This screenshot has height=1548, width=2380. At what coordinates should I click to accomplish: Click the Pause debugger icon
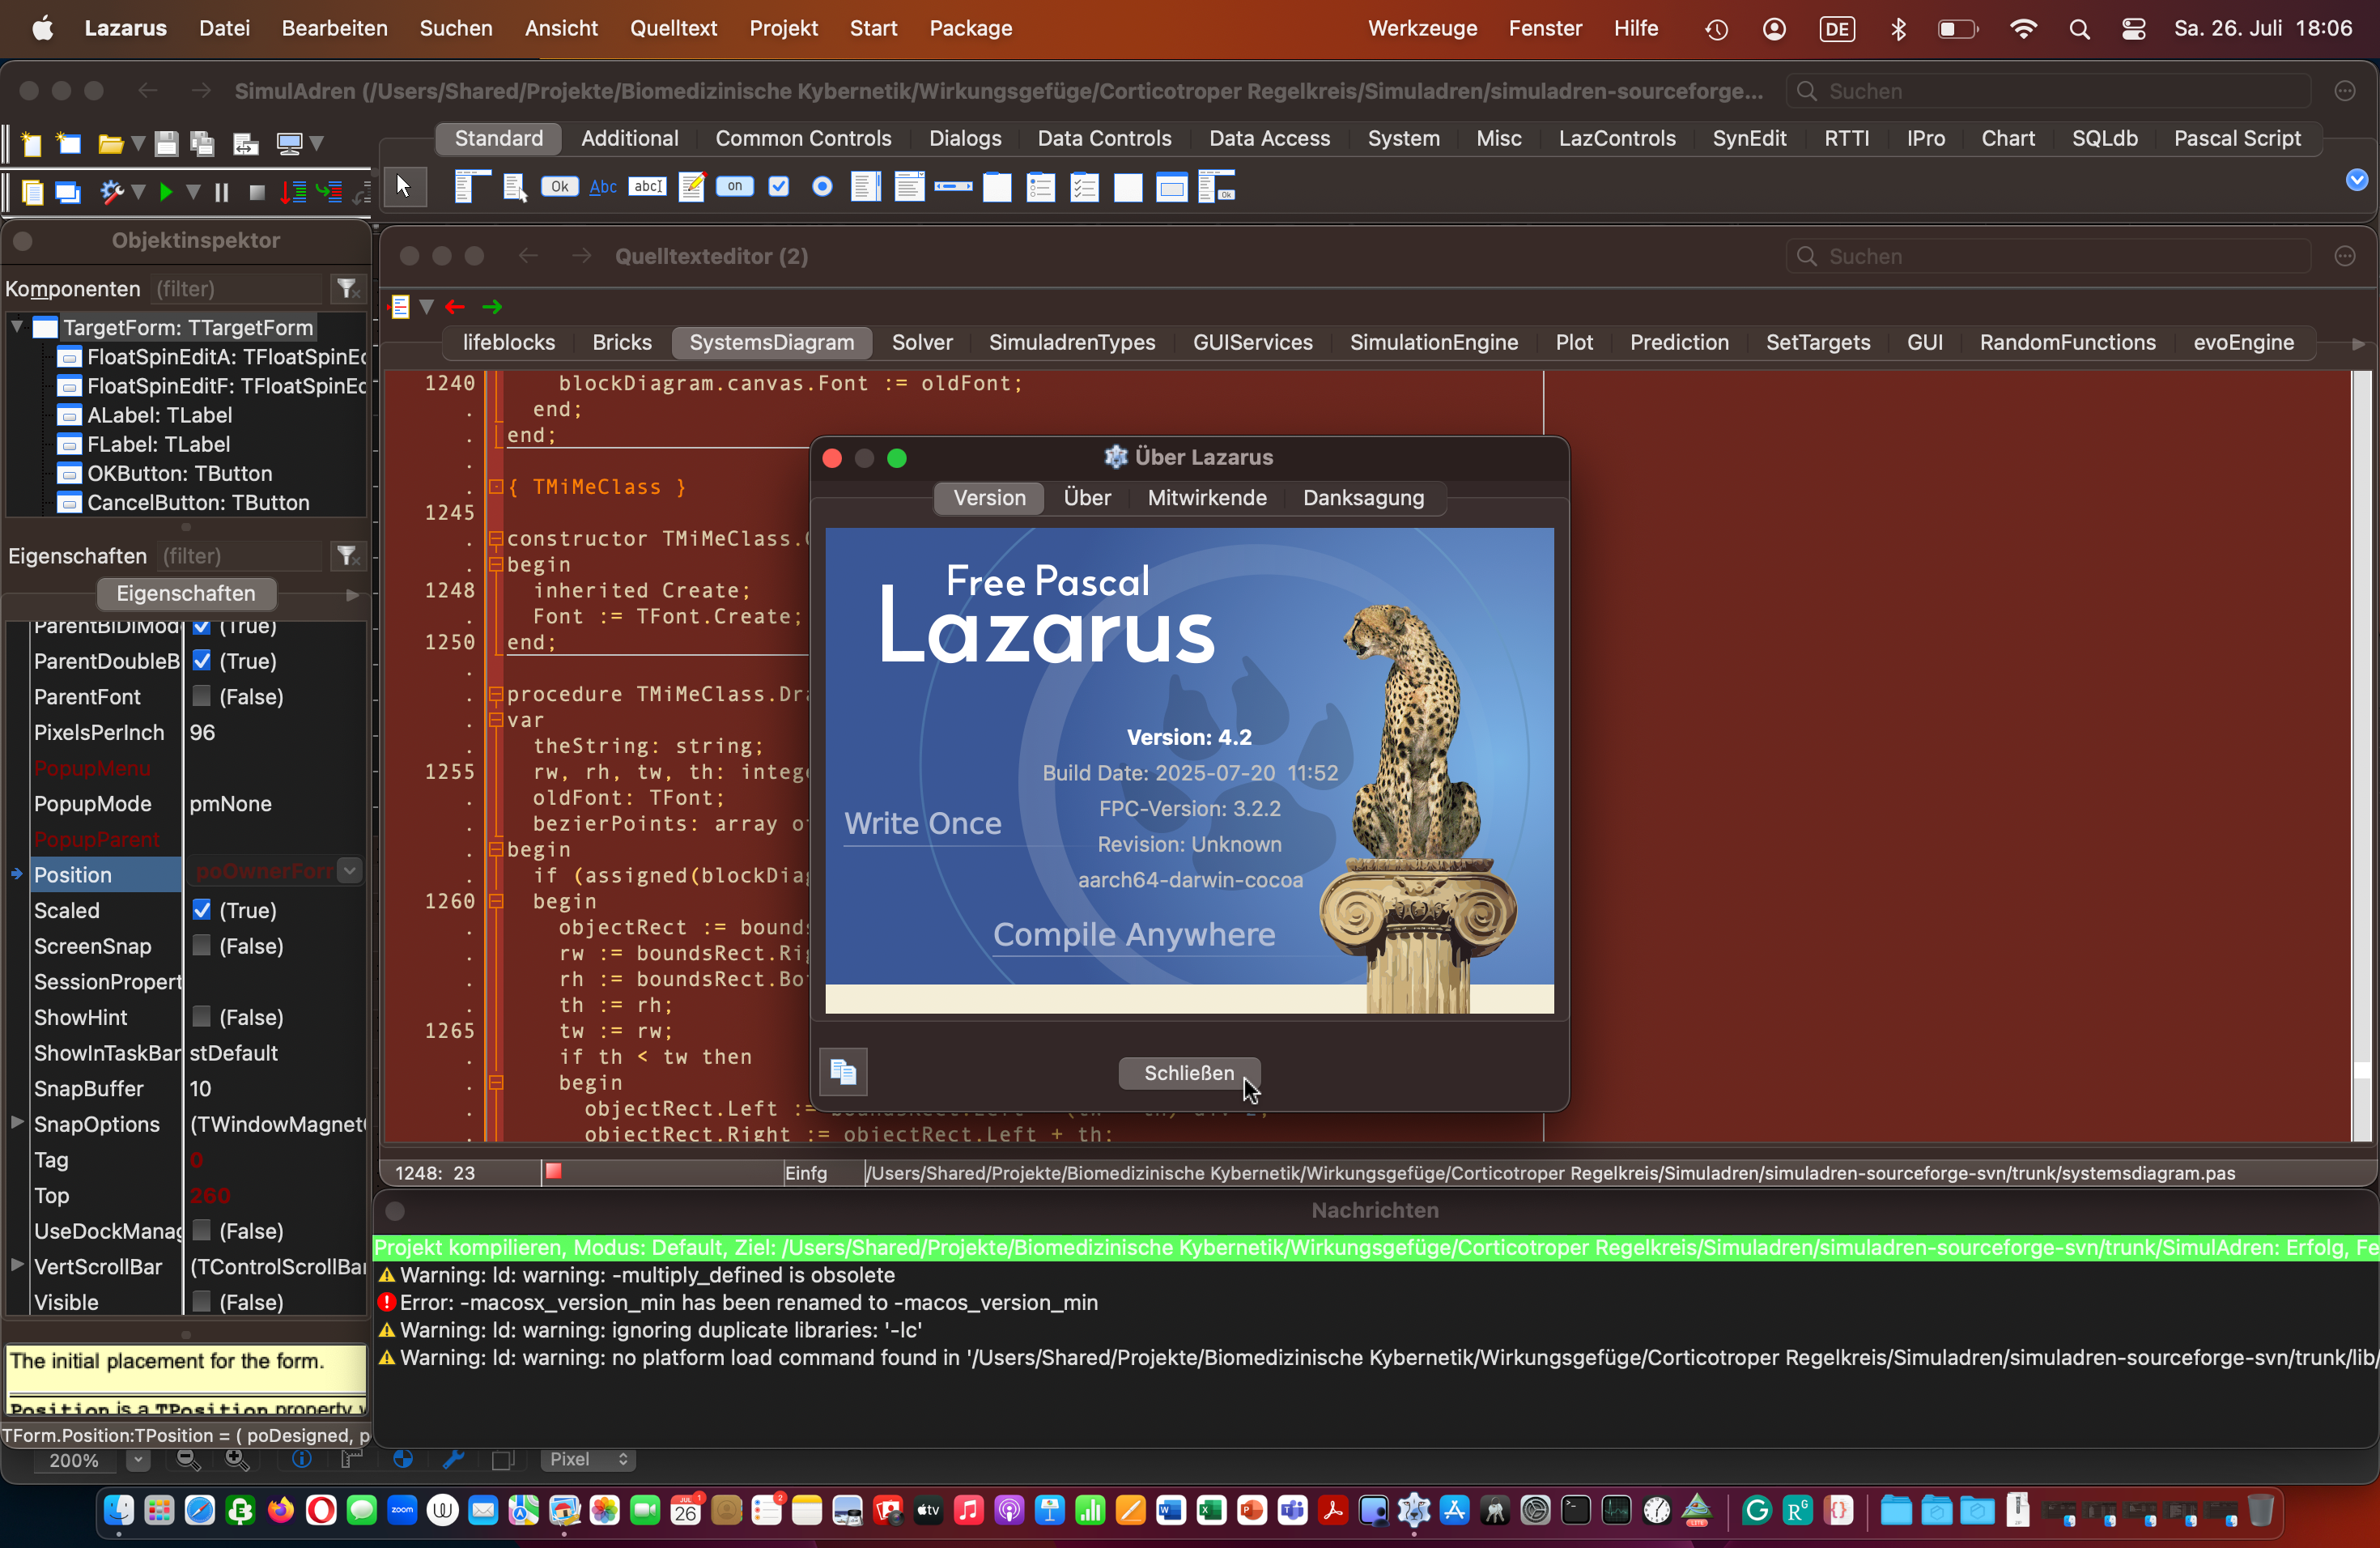222,192
